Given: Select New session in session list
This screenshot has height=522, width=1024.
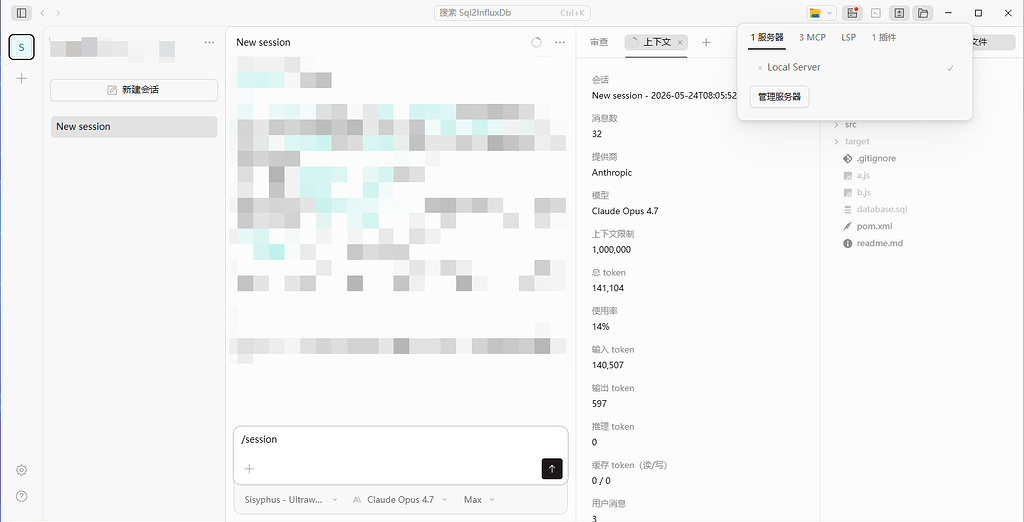Looking at the screenshot, I should [134, 127].
